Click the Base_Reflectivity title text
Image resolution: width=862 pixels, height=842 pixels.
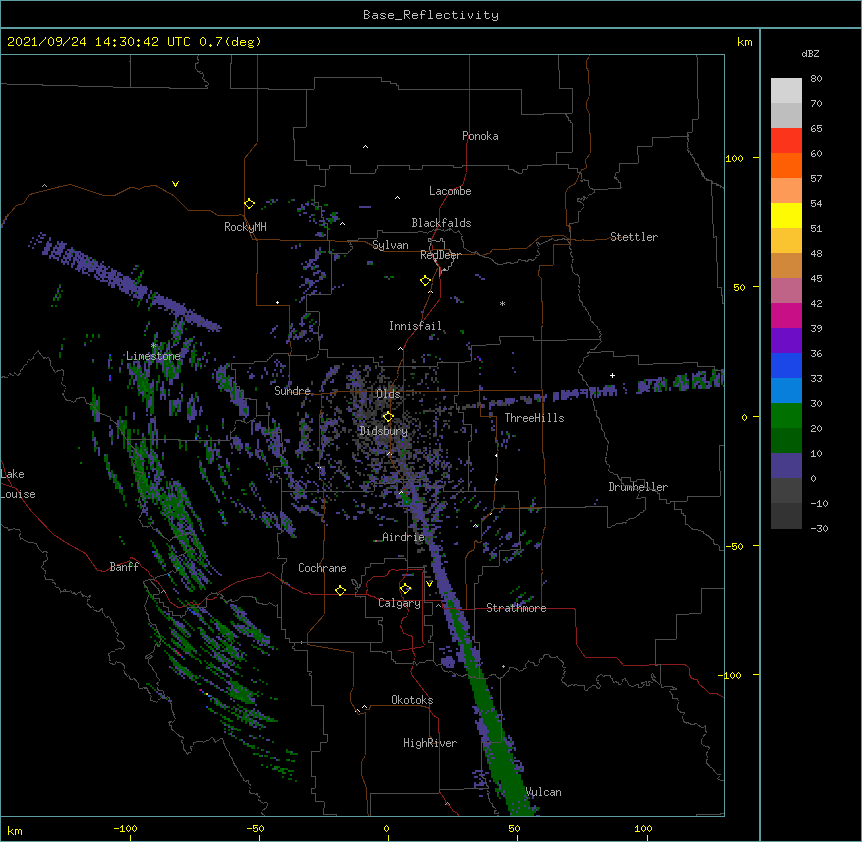pos(431,15)
